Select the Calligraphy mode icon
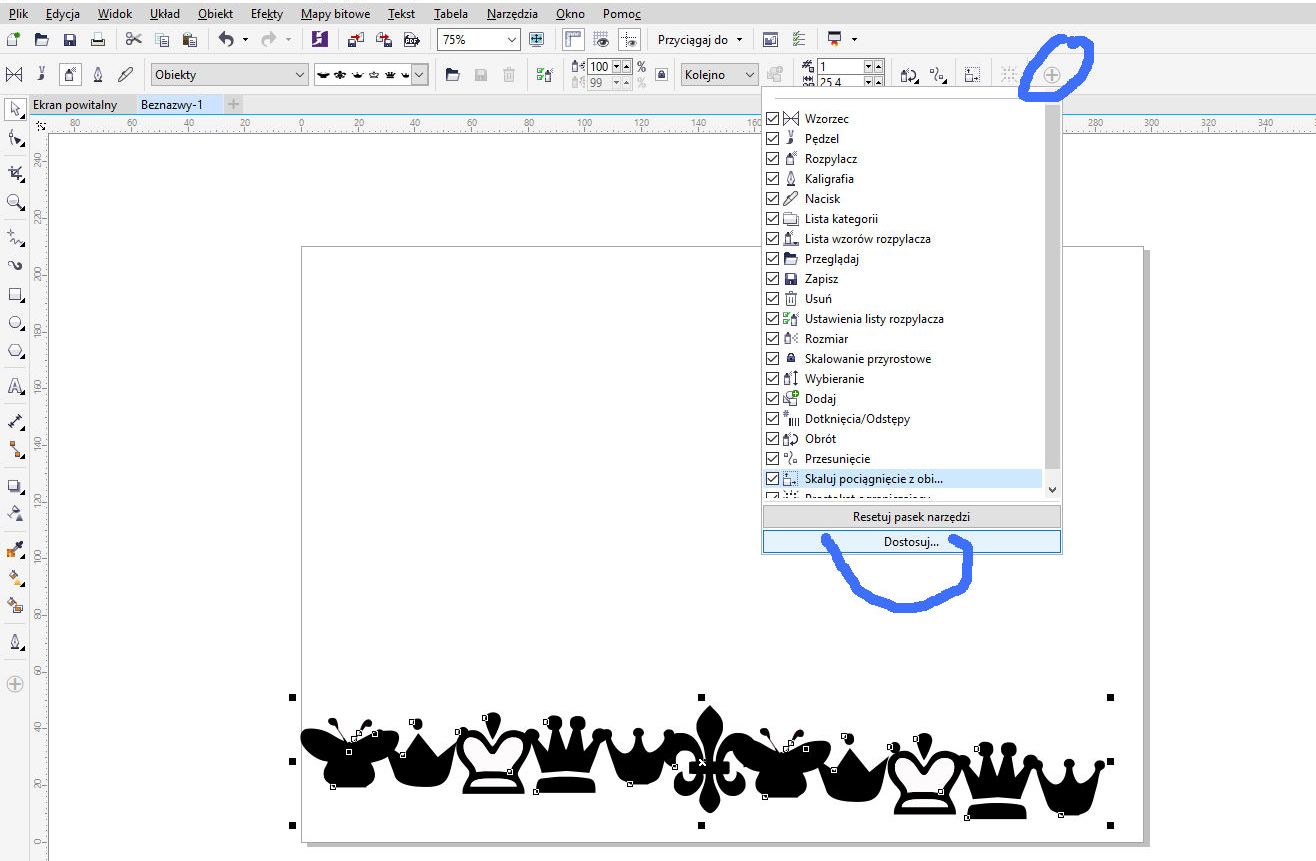The image size is (1316, 861). click(x=98, y=75)
